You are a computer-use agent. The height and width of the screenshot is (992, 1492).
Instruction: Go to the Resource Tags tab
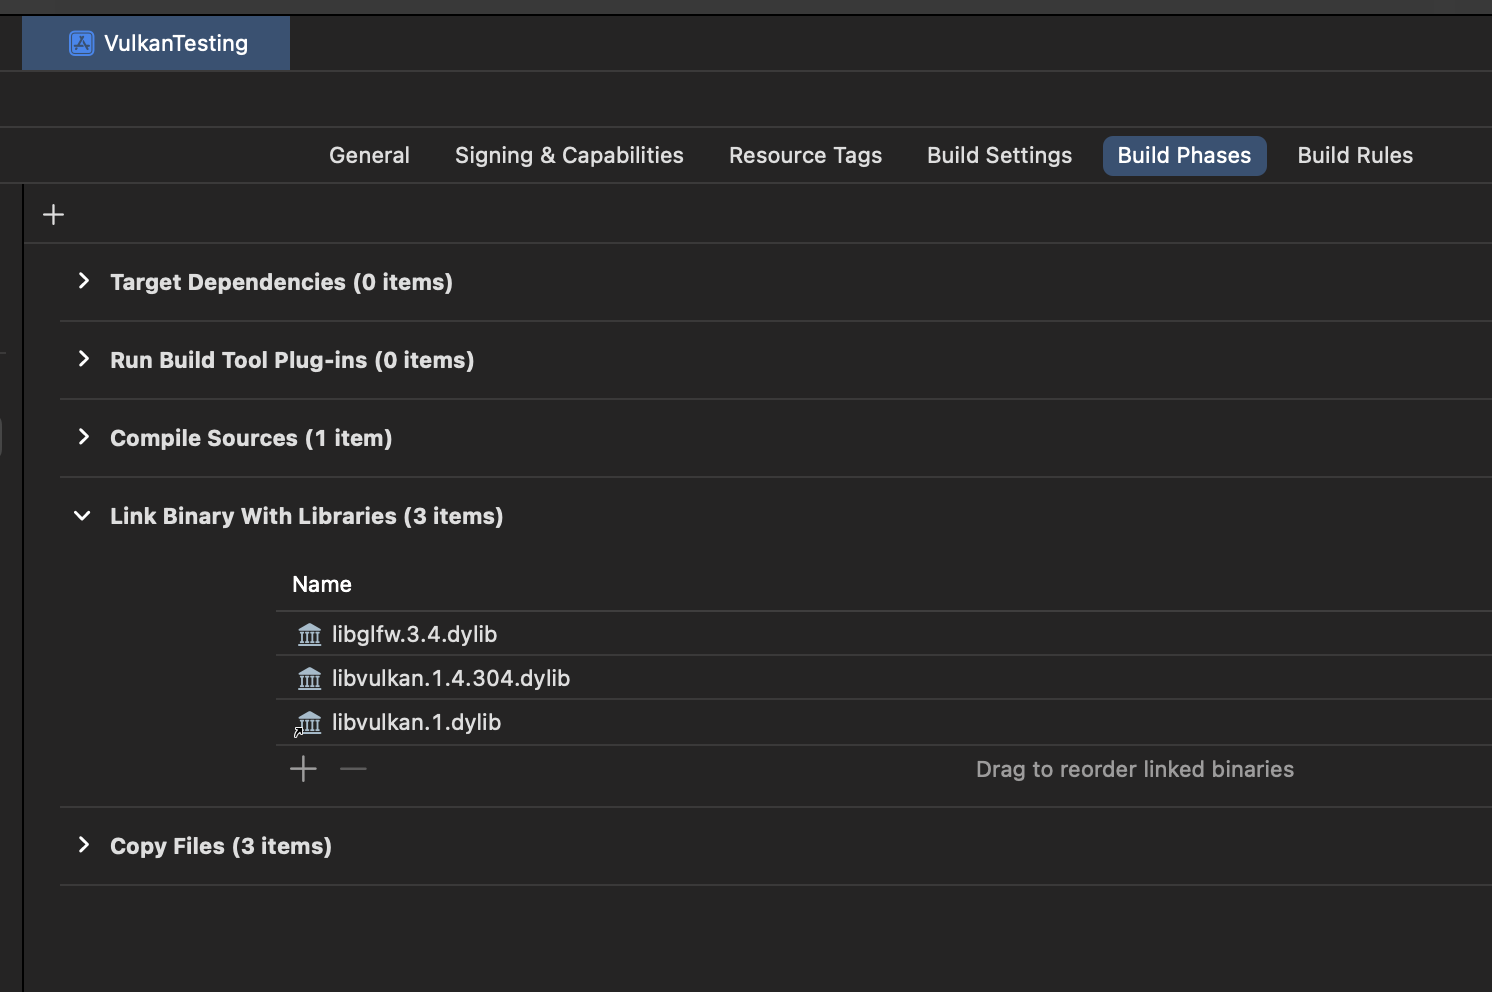point(805,156)
